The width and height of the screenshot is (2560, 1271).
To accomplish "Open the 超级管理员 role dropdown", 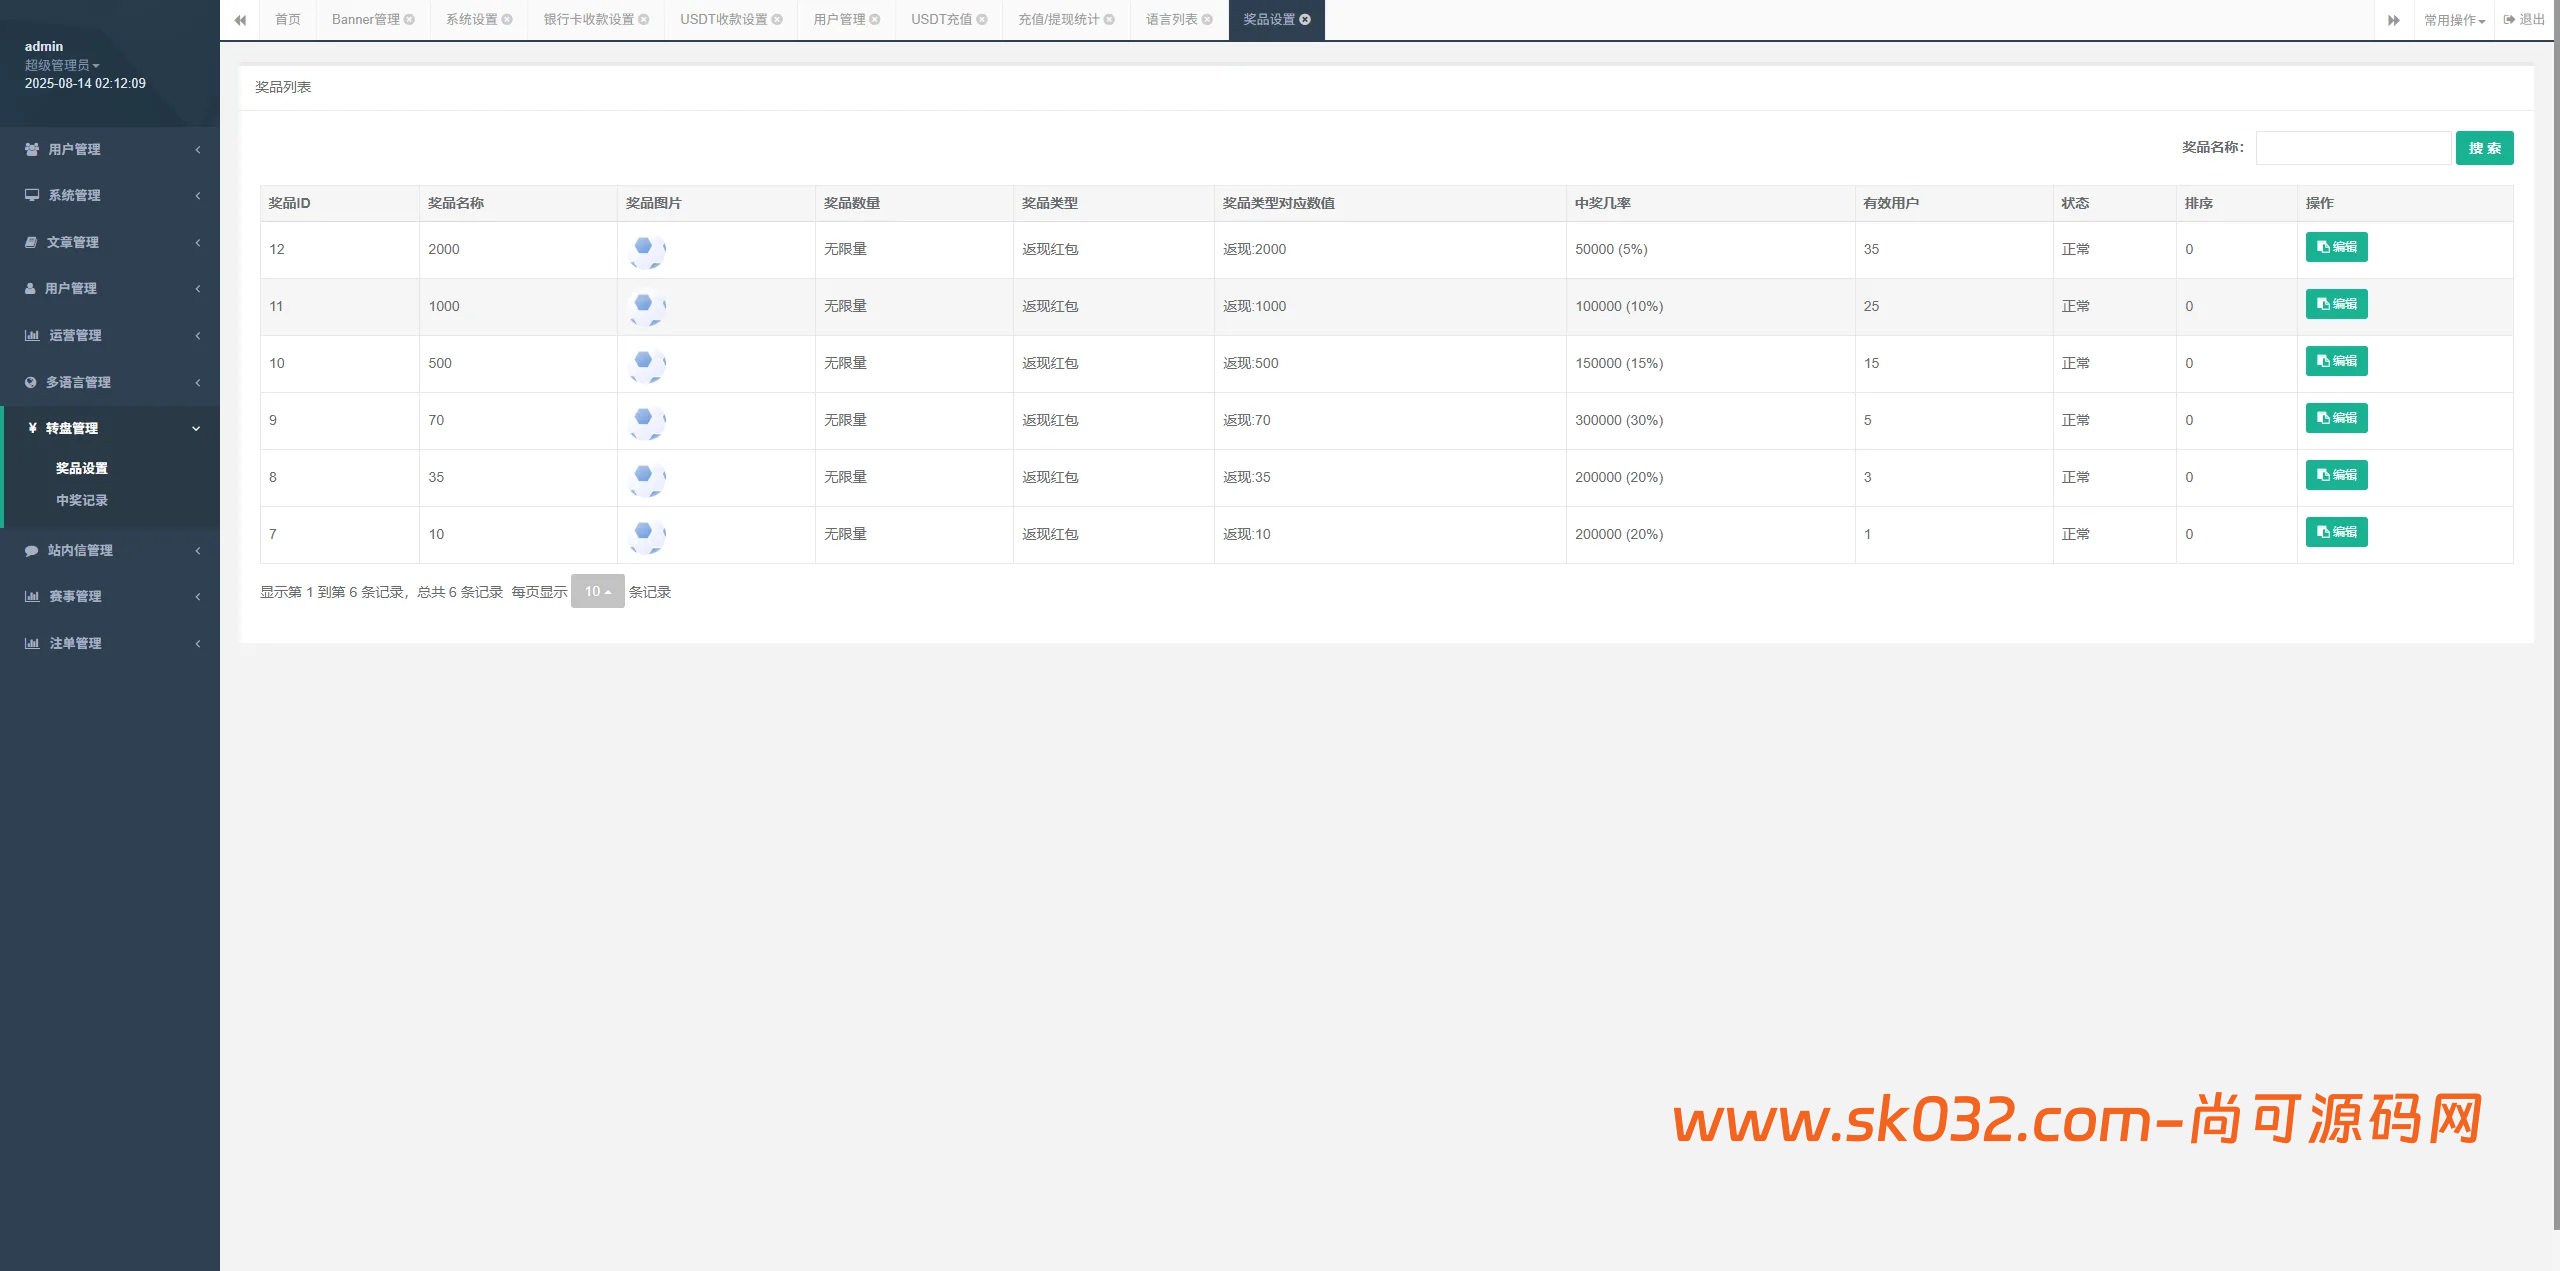I will click(62, 66).
